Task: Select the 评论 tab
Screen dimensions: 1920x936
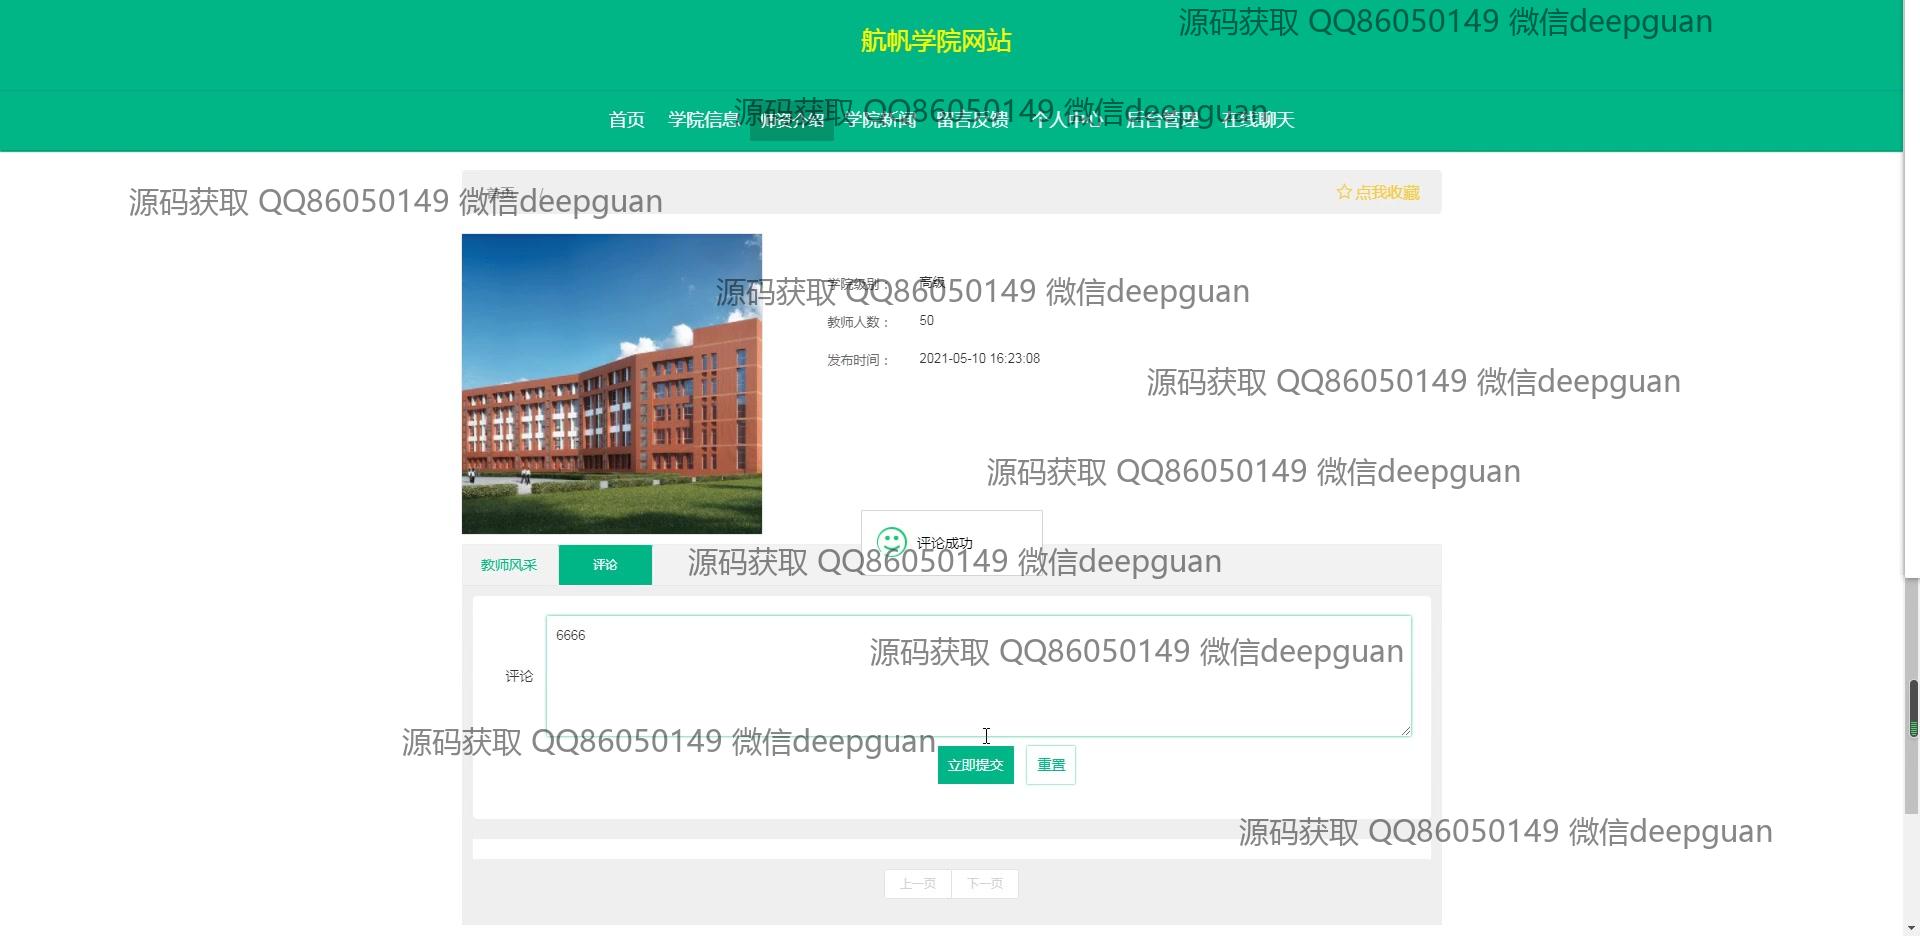Action: (605, 565)
